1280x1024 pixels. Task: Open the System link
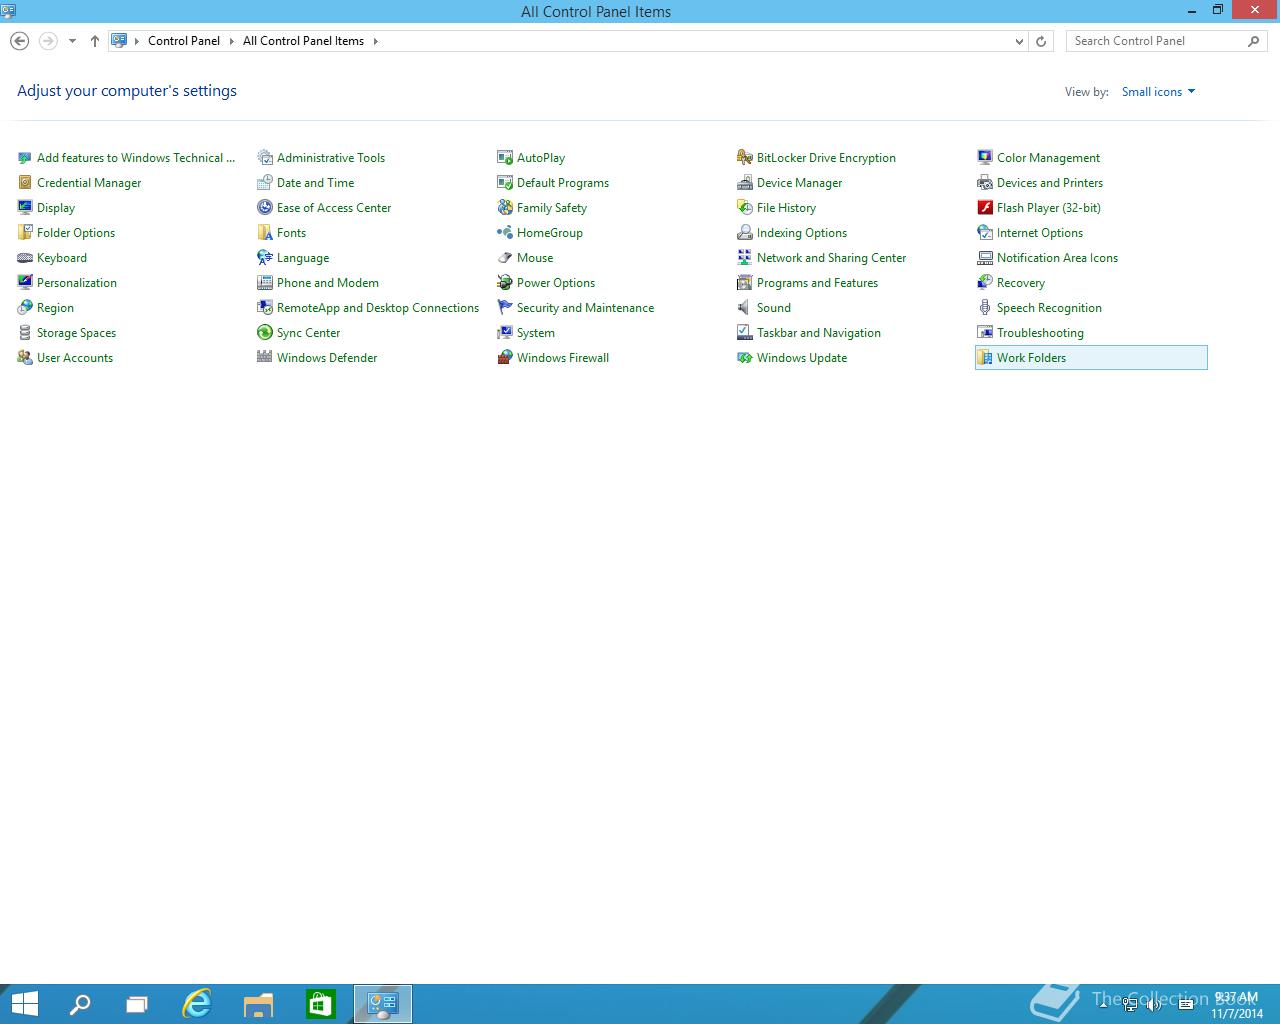pos(535,333)
